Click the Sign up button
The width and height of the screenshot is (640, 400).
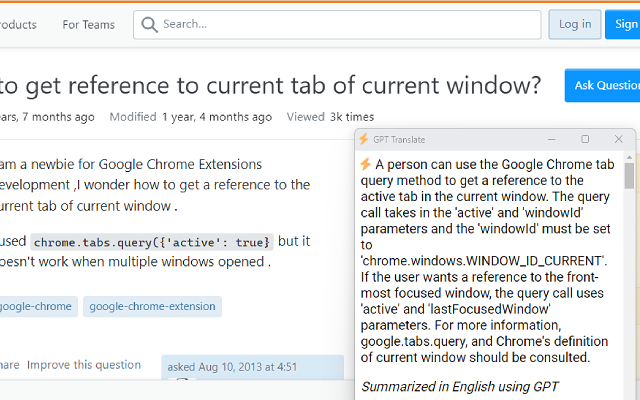623,24
